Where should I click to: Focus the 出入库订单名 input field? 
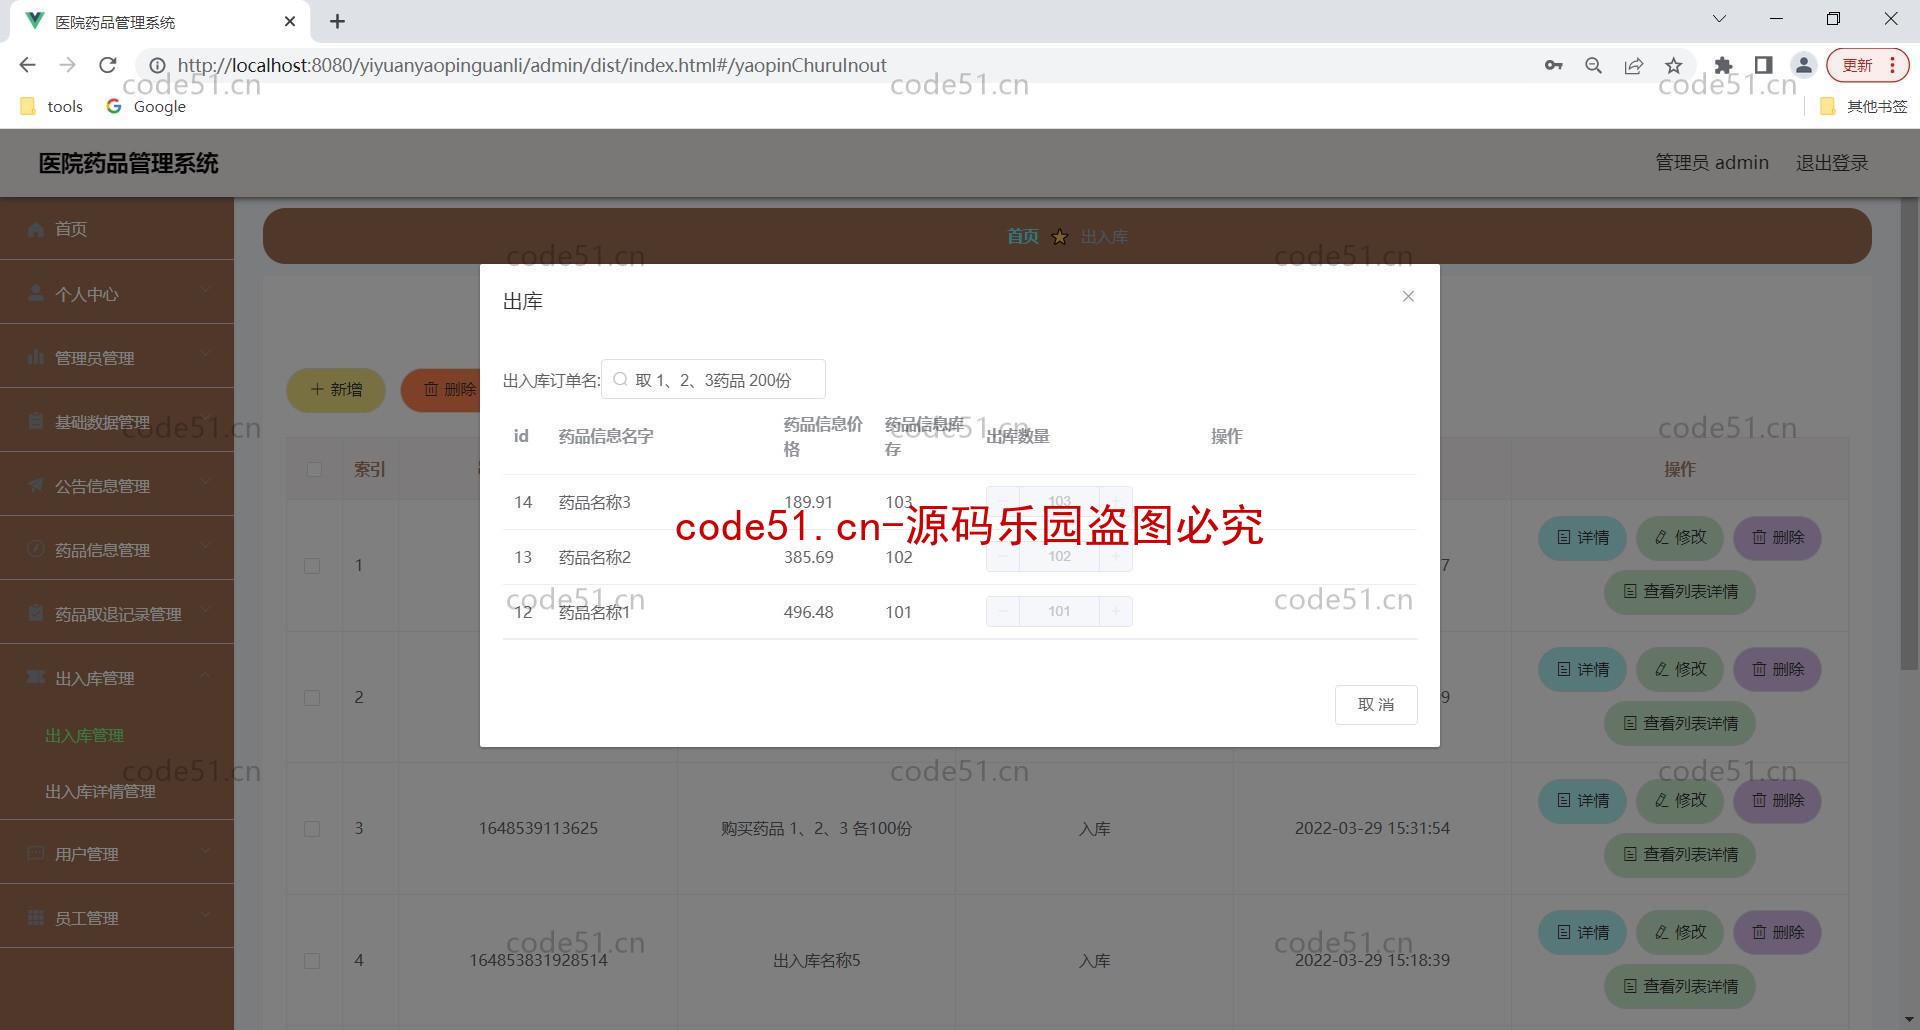pyautogui.click(x=713, y=380)
